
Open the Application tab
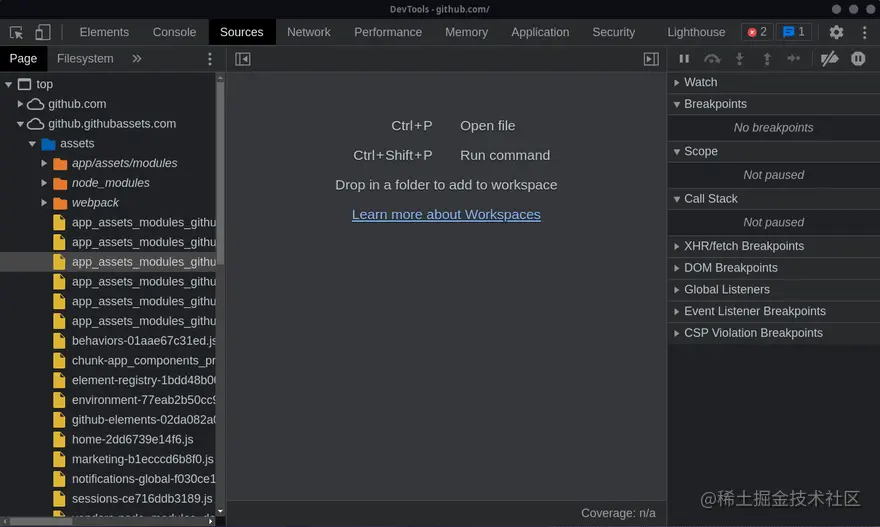click(x=540, y=32)
